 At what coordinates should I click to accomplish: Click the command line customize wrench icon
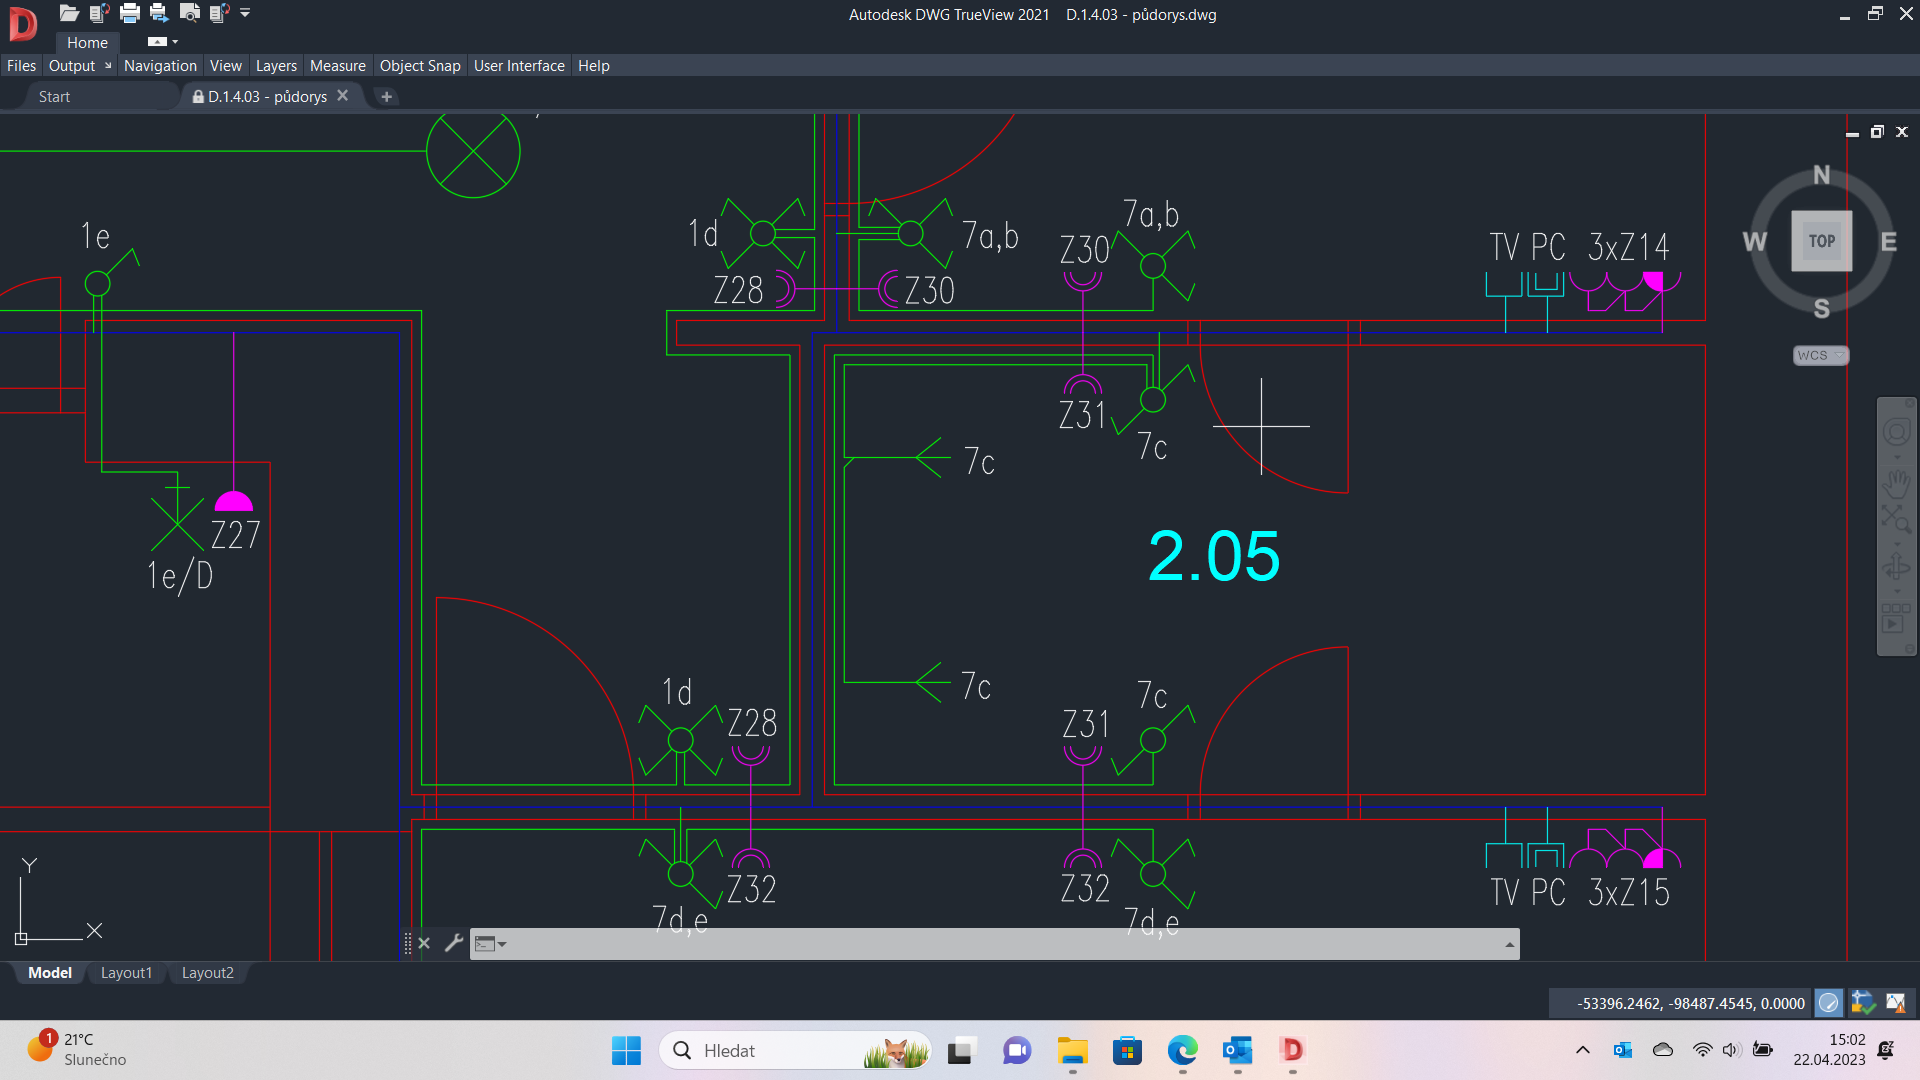(x=453, y=943)
